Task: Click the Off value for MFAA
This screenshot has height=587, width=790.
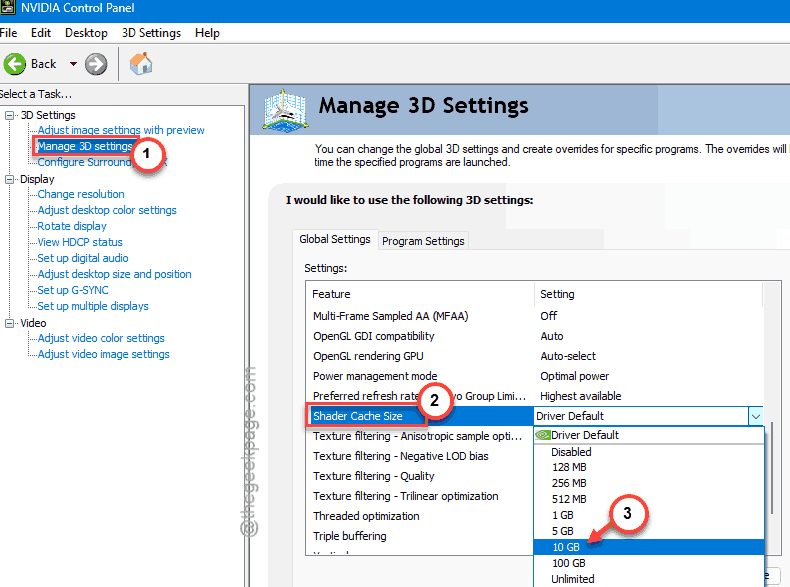Action: (x=549, y=316)
